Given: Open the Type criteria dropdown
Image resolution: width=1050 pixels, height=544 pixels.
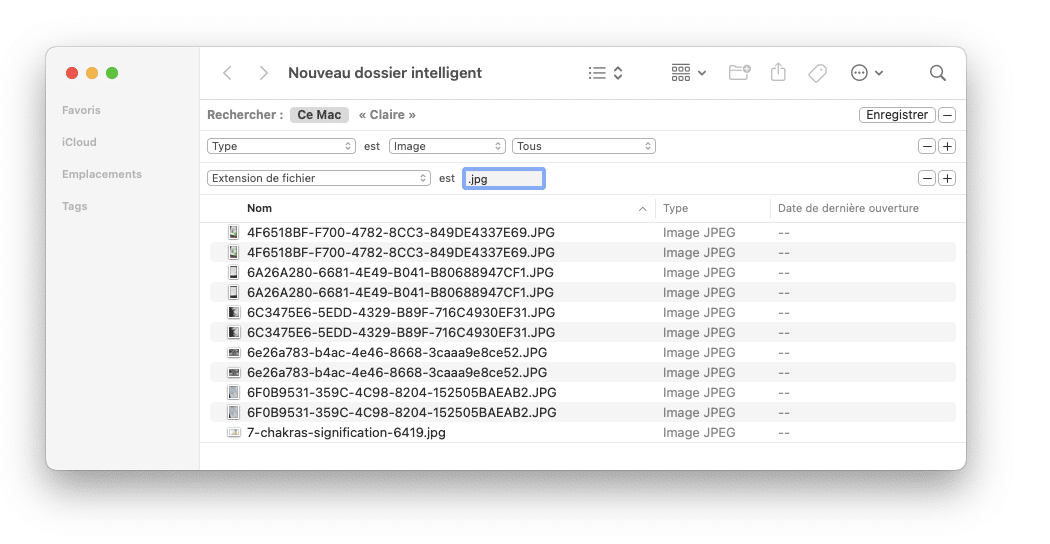Looking at the screenshot, I should 281,146.
